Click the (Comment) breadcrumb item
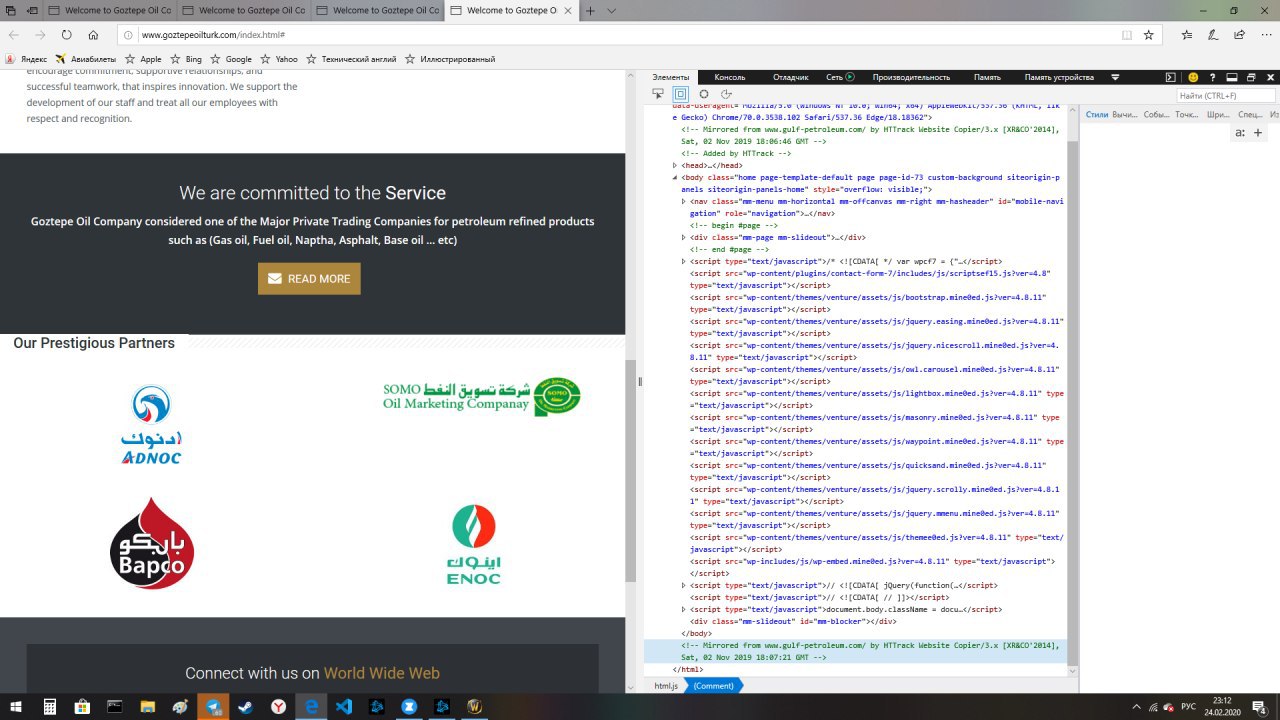Viewport: 1280px width, 720px height. click(713, 686)
